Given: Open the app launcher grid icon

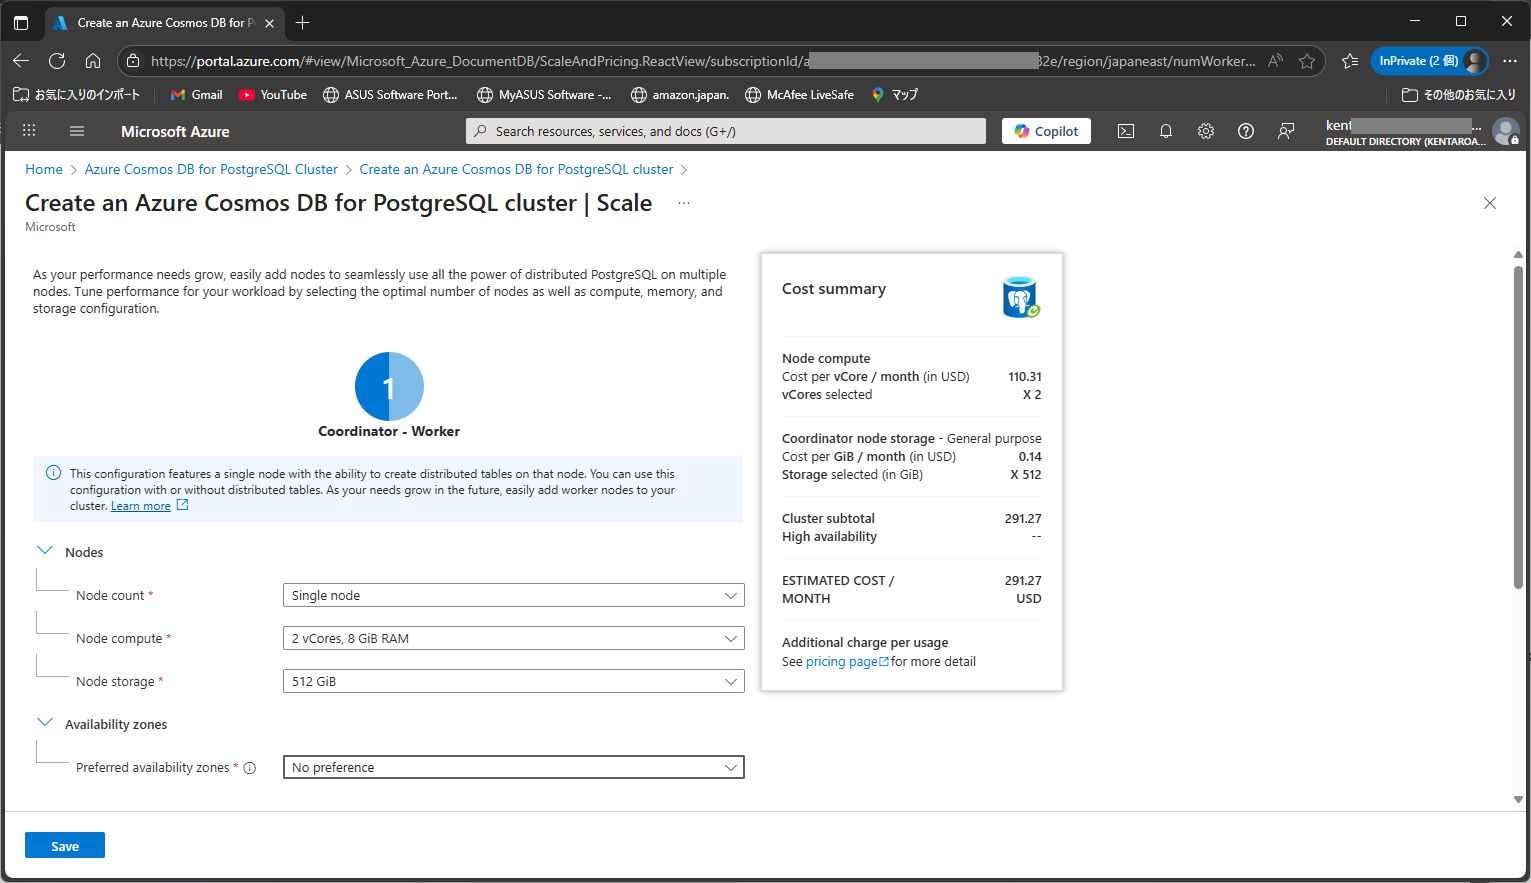Looking at the screenshot, I should coord(28,130).
